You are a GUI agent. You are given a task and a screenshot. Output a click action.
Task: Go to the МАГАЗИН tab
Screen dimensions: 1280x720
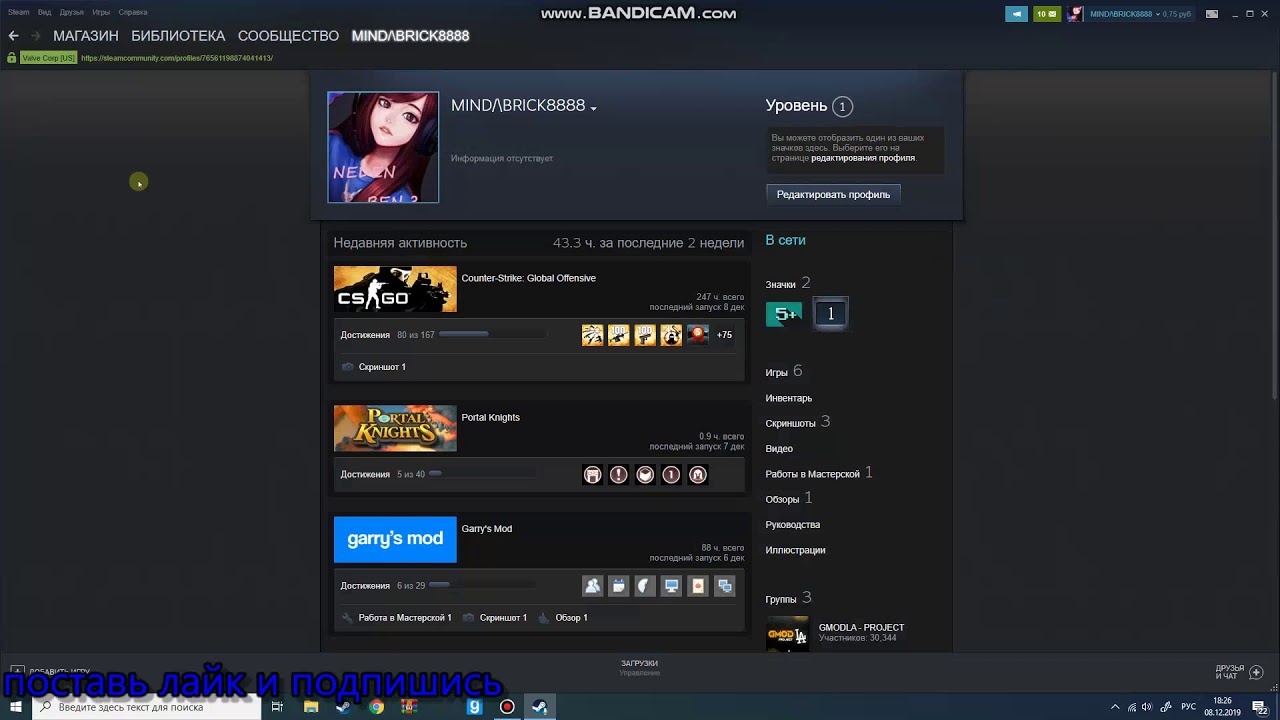(x=86, y=36)
